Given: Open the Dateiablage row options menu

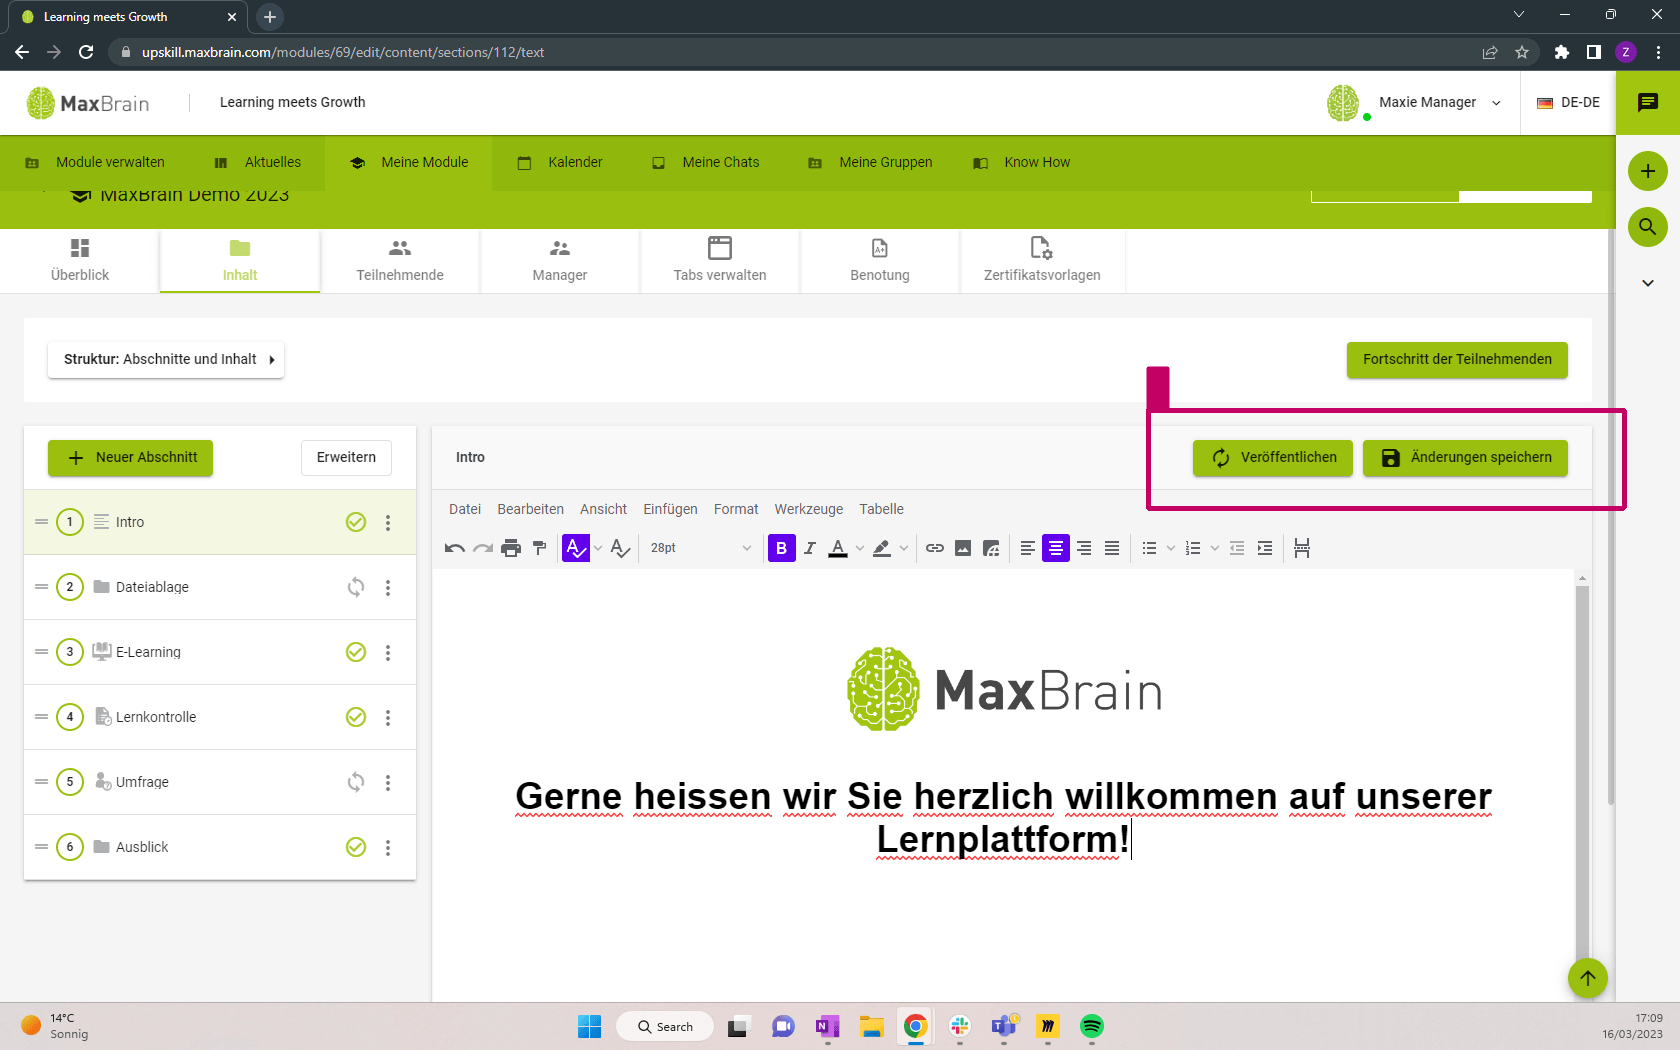Looking at the screenshot, I should click(x=388, y=587).
